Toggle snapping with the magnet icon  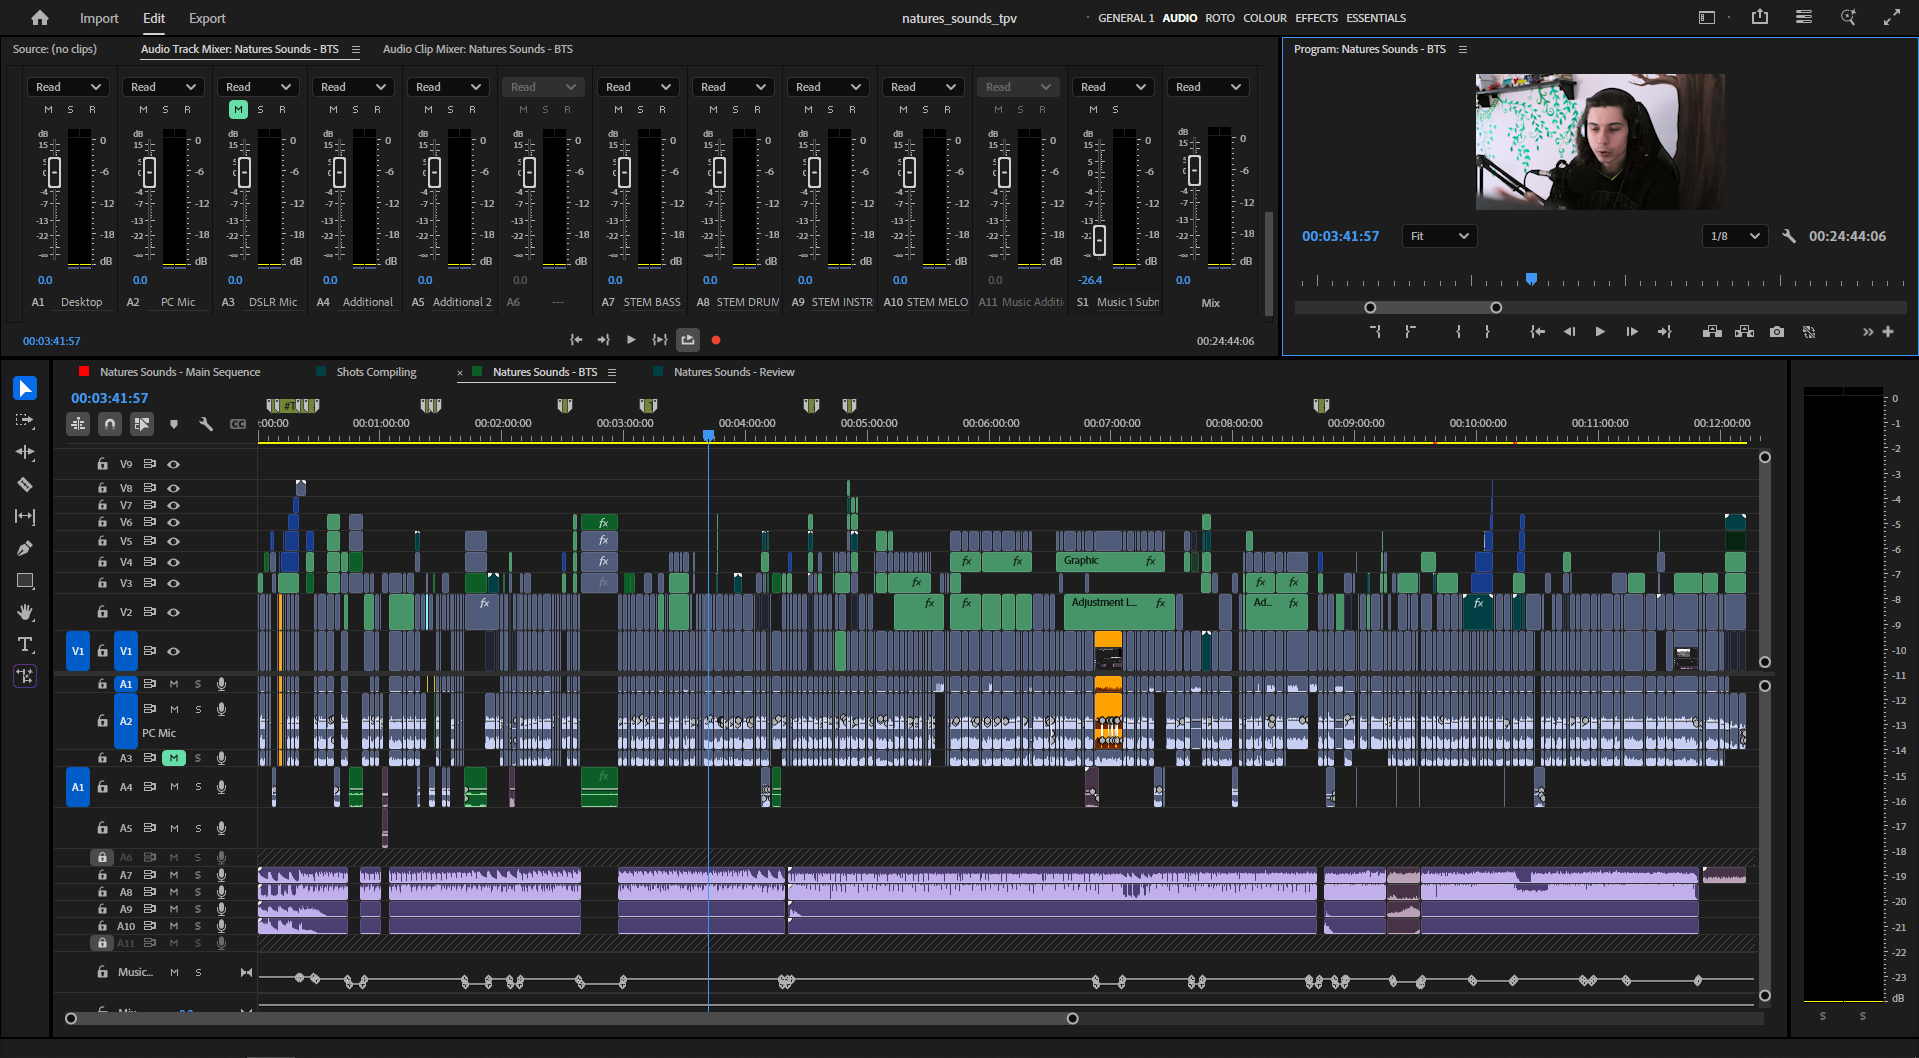pos(110,424)
